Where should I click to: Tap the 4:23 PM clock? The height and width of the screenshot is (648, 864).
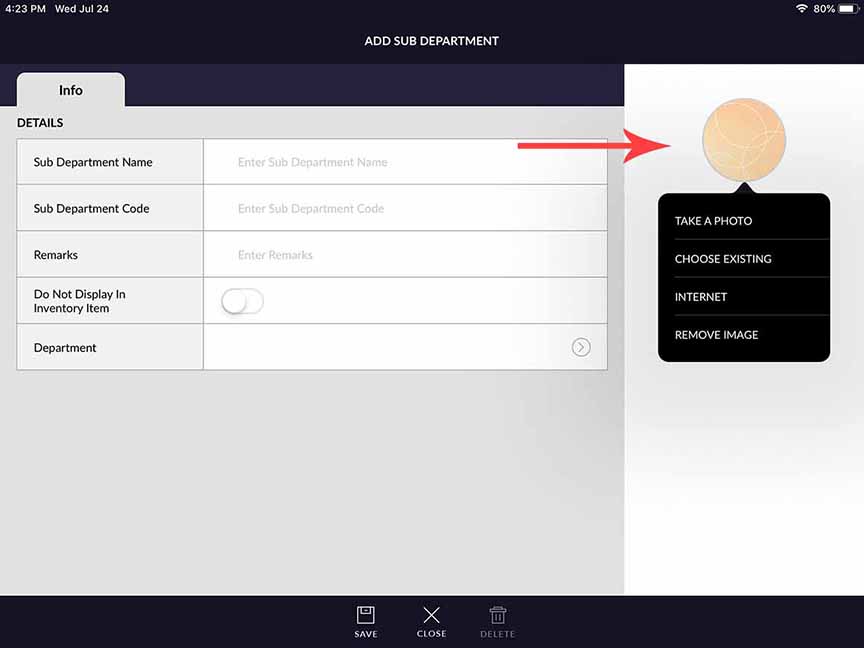[x=24, y=9]
